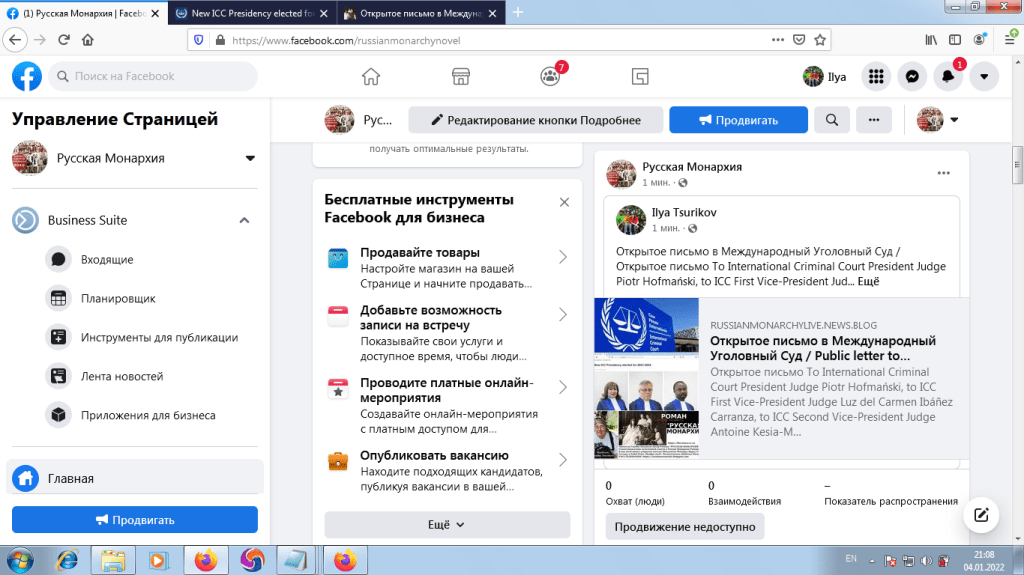
Task: Reload the page
Action: coord(64,40)
